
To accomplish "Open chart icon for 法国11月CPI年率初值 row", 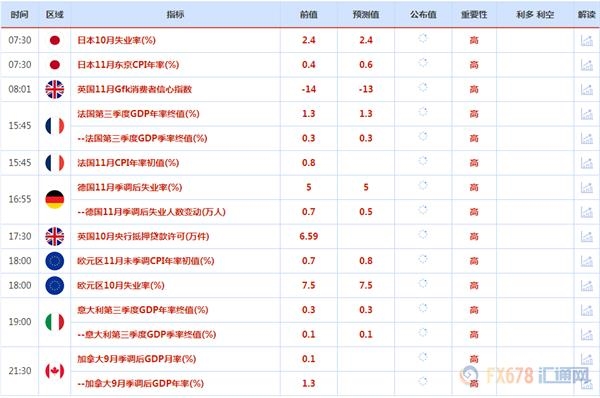I will tap(587, 163).
